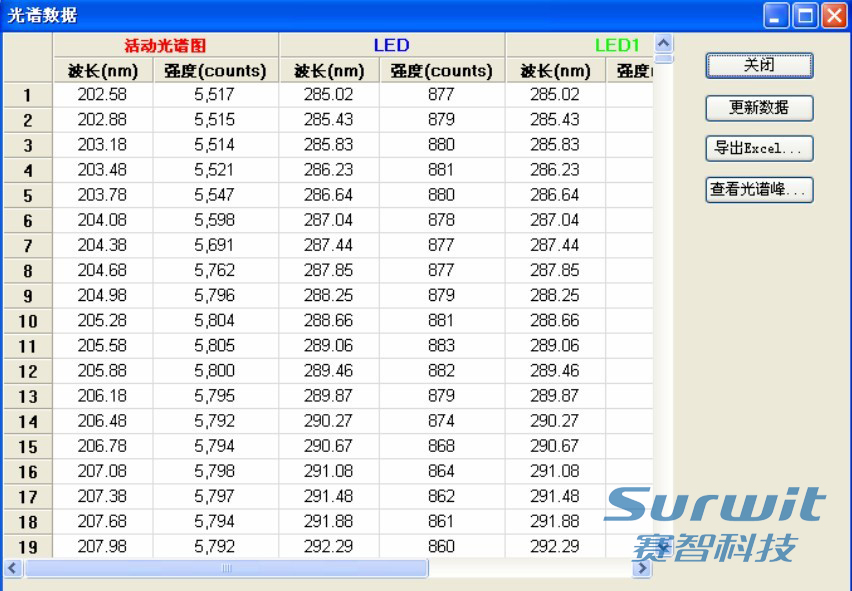Image resolution: width=852 pixels, height=591 pixels.
Task: Click 波长(nm) header under LED
Action: (x=328, y=71)
